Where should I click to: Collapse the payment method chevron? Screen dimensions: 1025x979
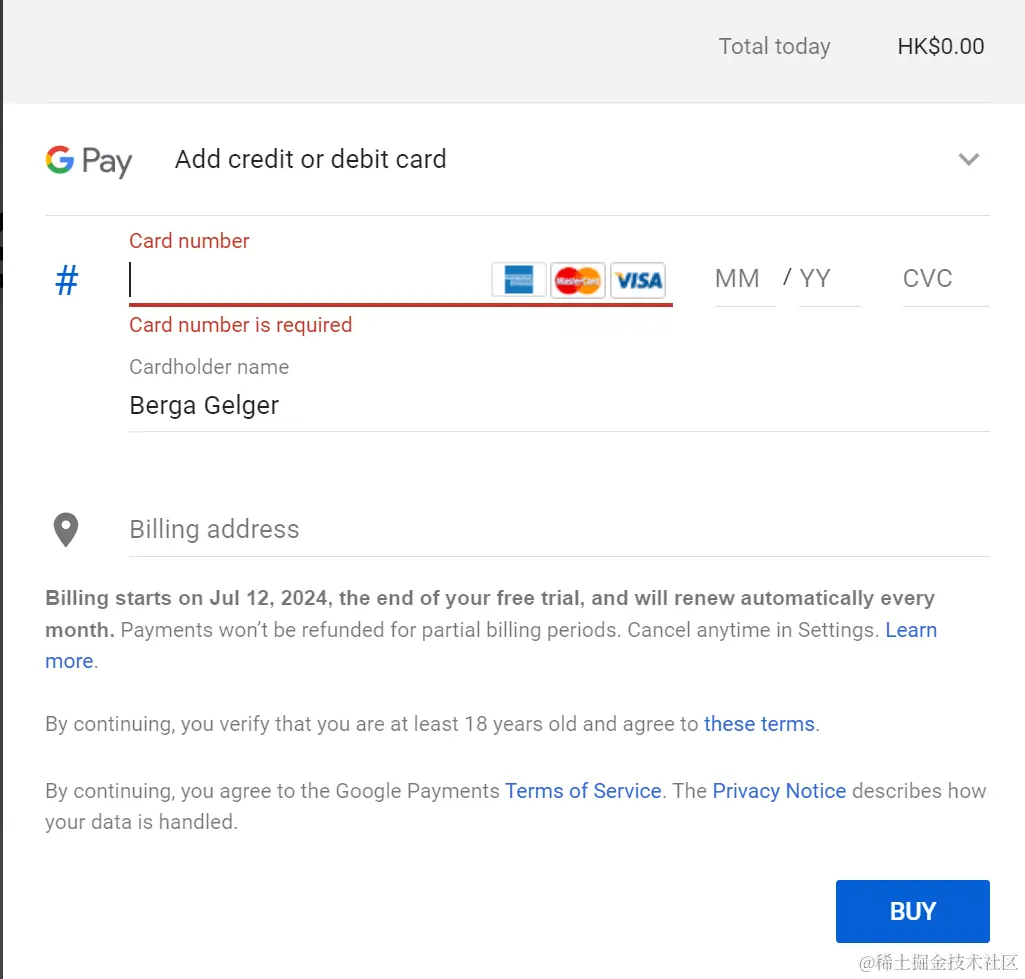[x=968, y=160]
